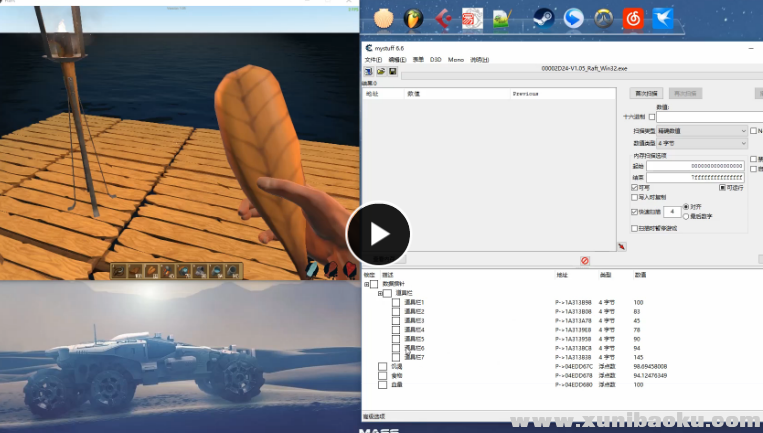Click the open folder icon in toolbar

(380, 72)
